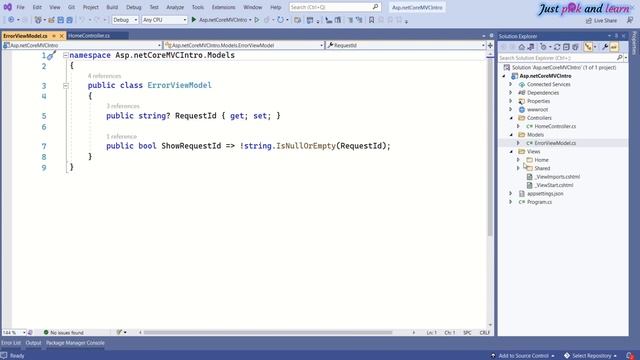Click the '3 references' CodeLens link
The image size is (640, 360).
tap(123, 106)
